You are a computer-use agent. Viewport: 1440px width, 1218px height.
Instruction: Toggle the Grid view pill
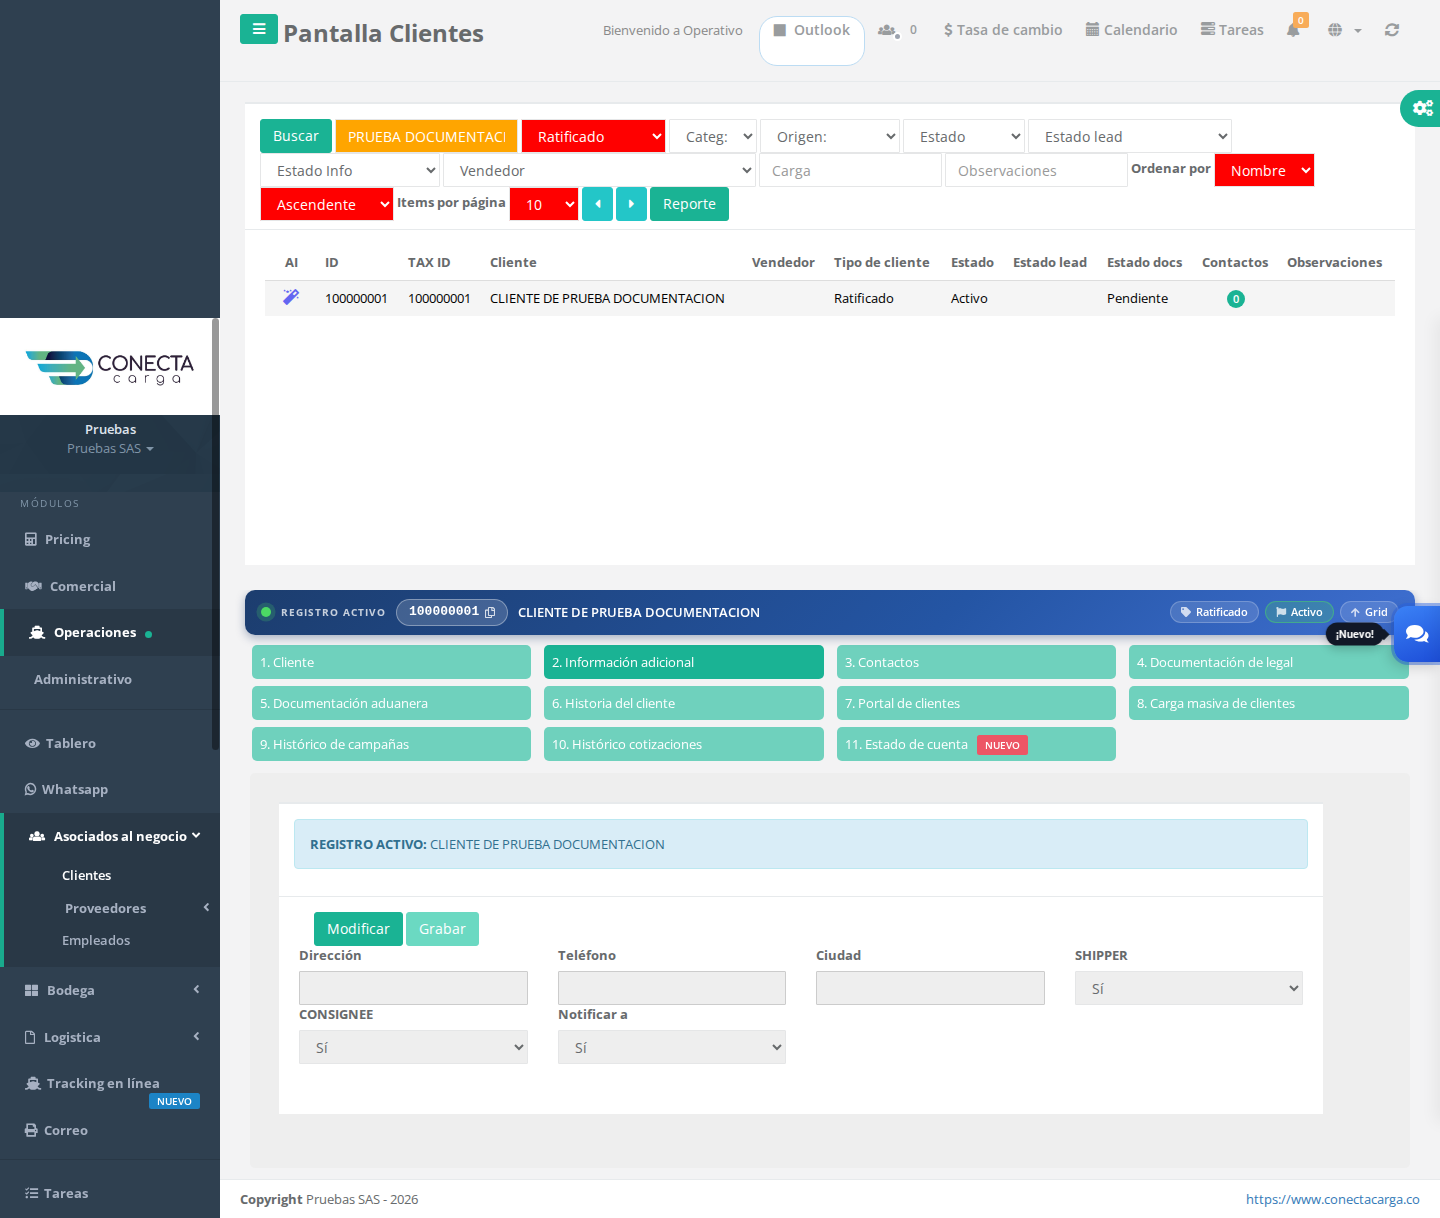1368,612
